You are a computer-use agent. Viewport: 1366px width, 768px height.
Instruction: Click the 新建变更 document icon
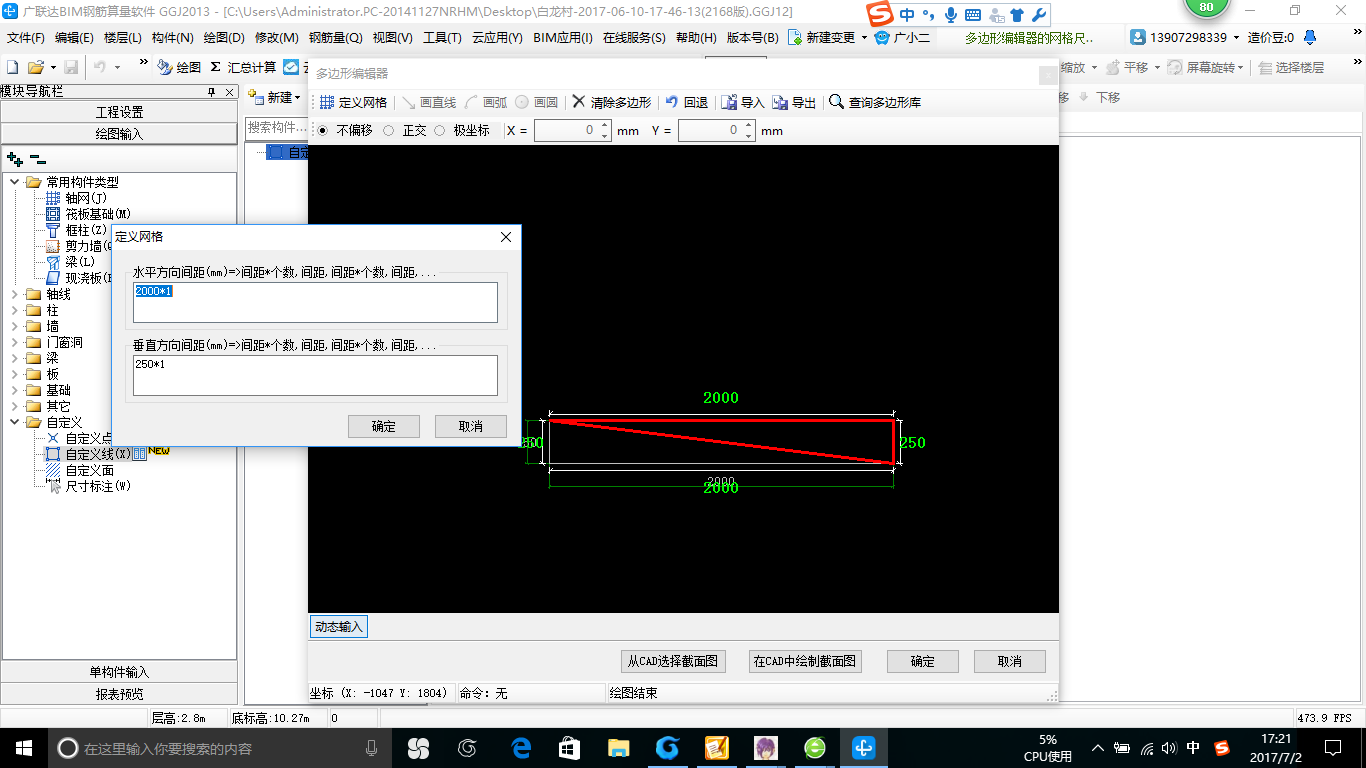click(795, 37)
